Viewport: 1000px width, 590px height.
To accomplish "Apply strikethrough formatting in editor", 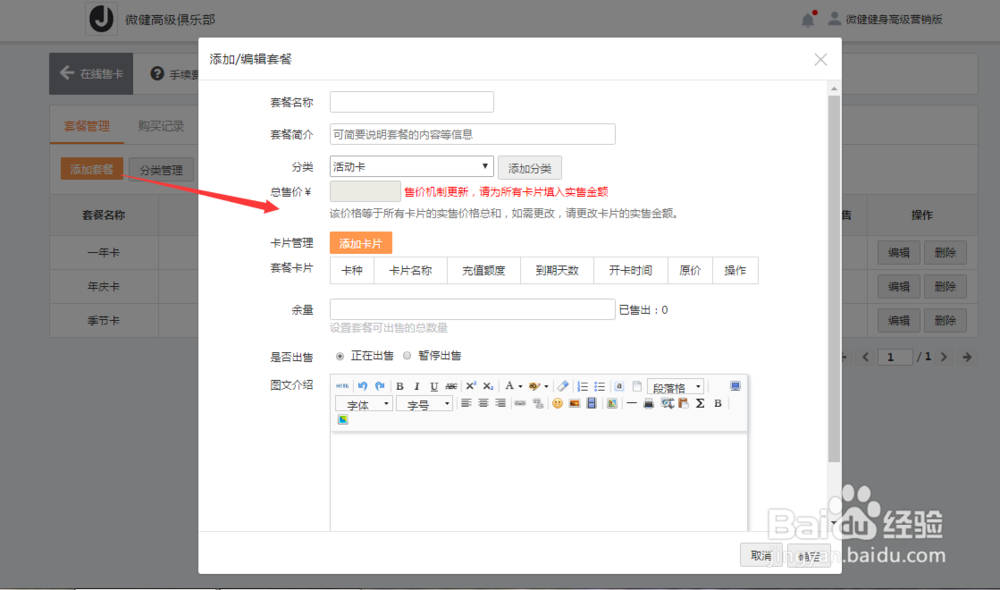I will [451, 386].
